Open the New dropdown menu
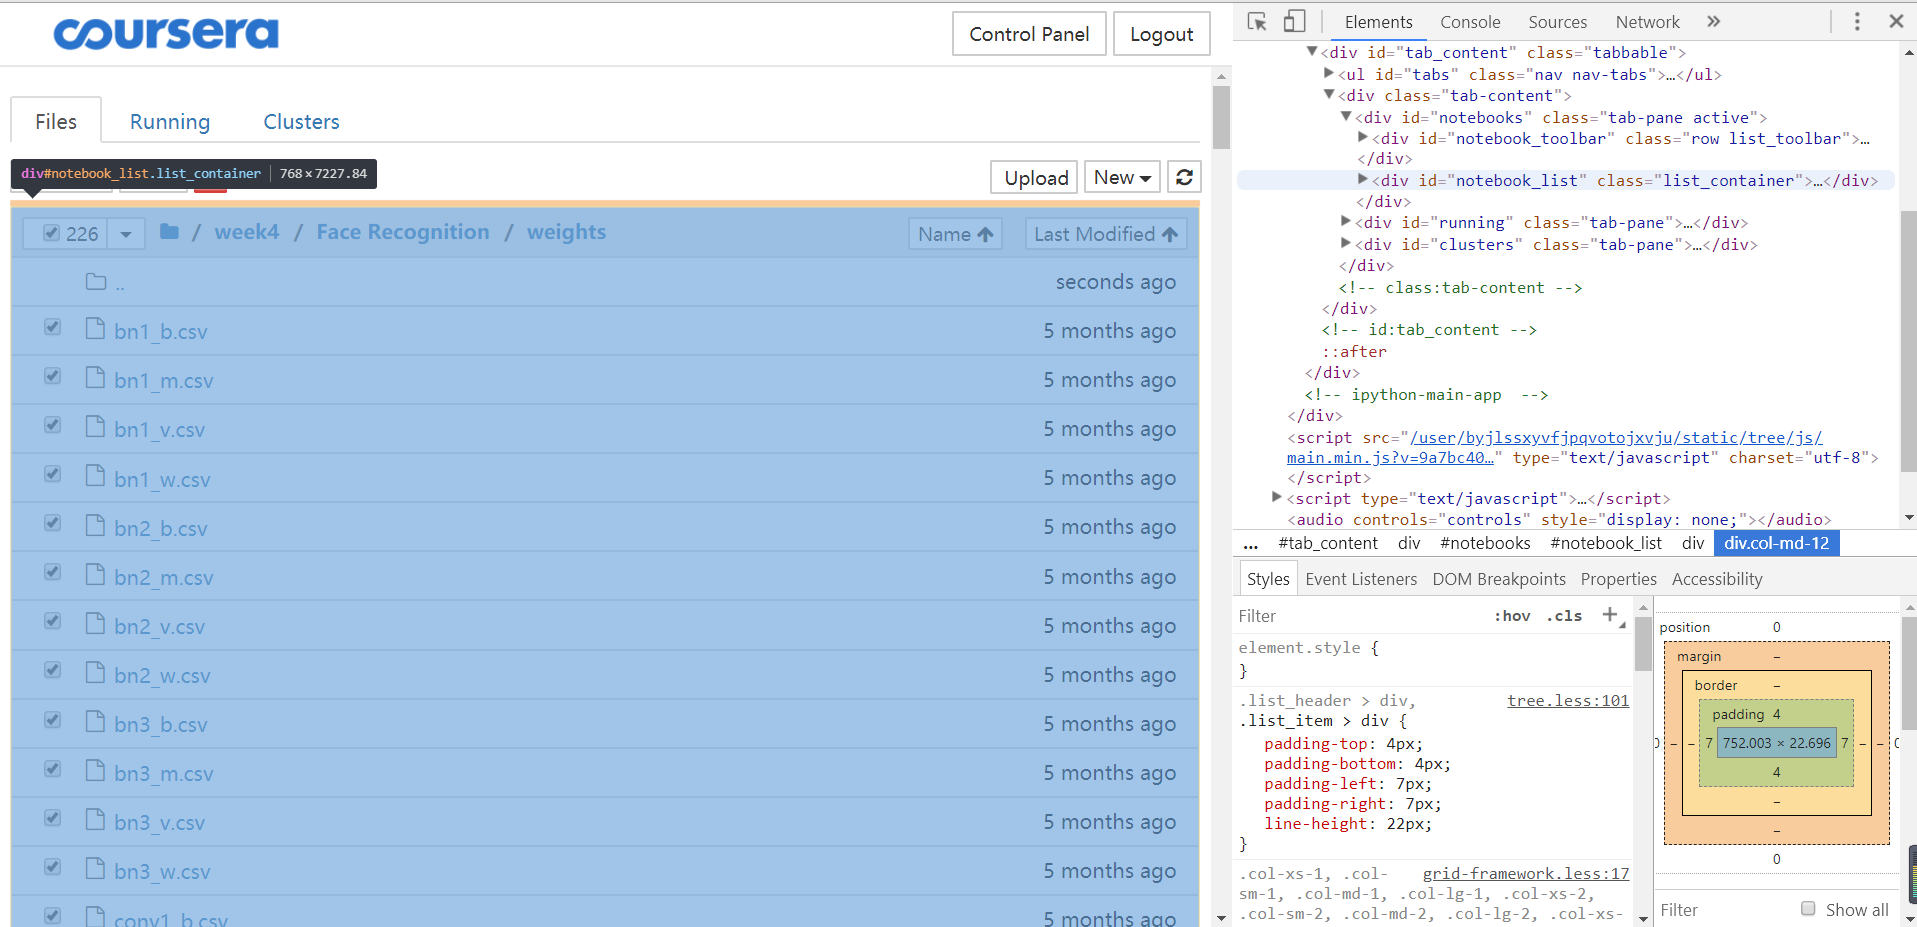Viewport: 1917px width, 927px height. coord(1122,177)
